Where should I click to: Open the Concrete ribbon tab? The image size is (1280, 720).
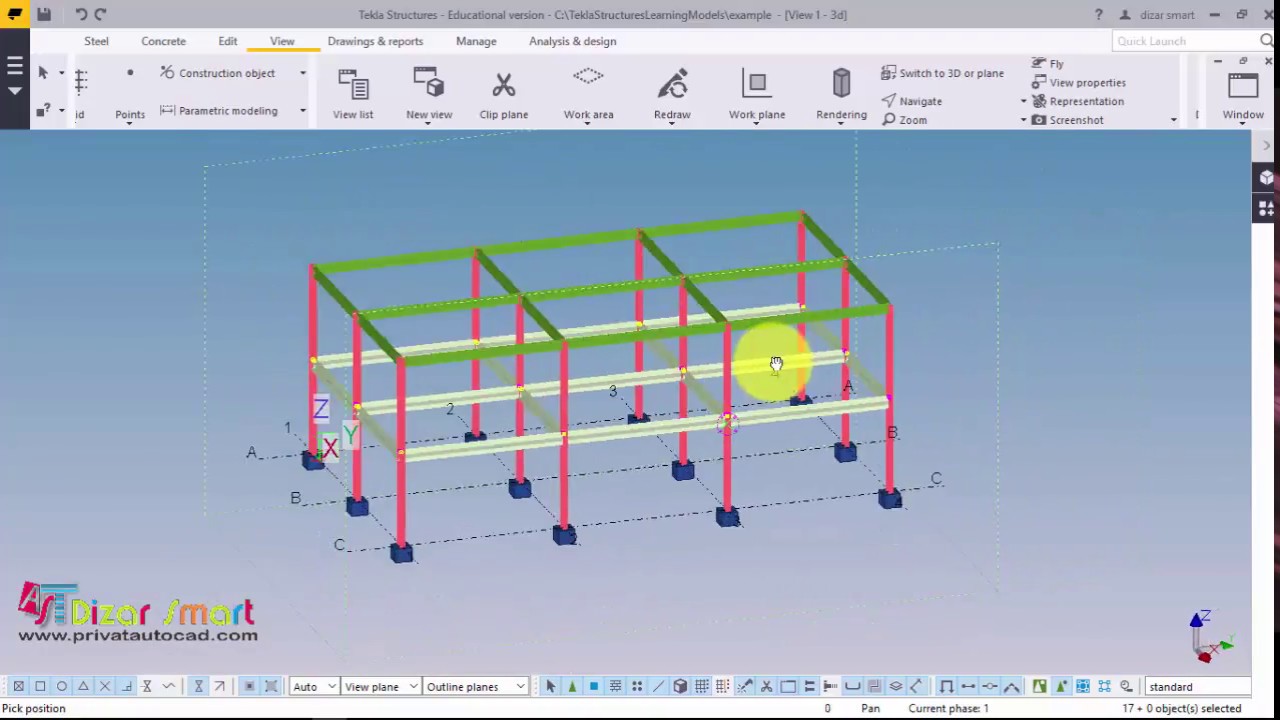[x=163, y=41]
